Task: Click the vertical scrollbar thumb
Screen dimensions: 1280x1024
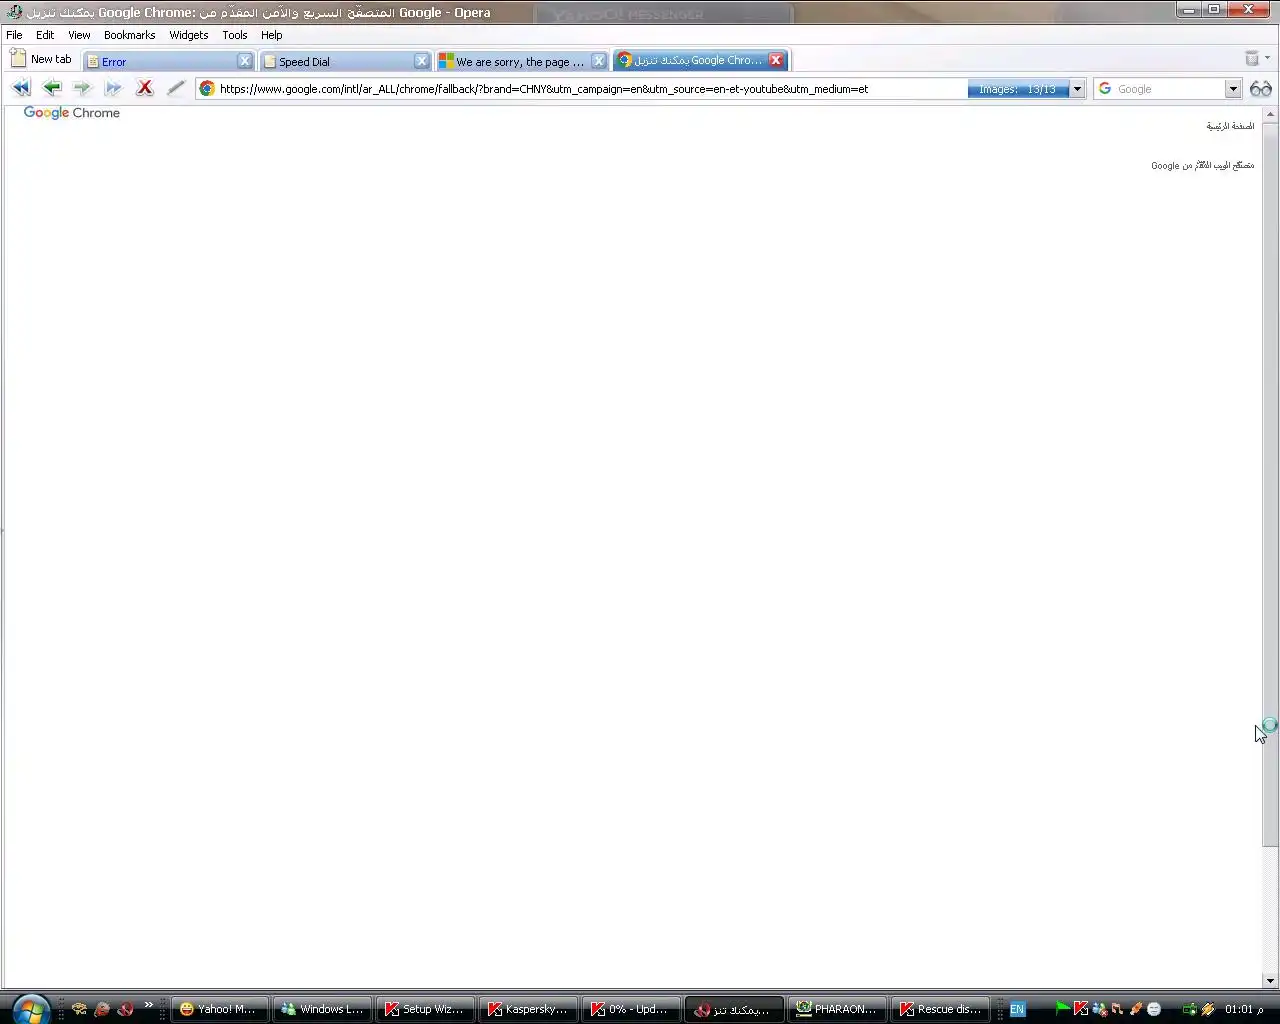Action: (x=1270, y=485)
